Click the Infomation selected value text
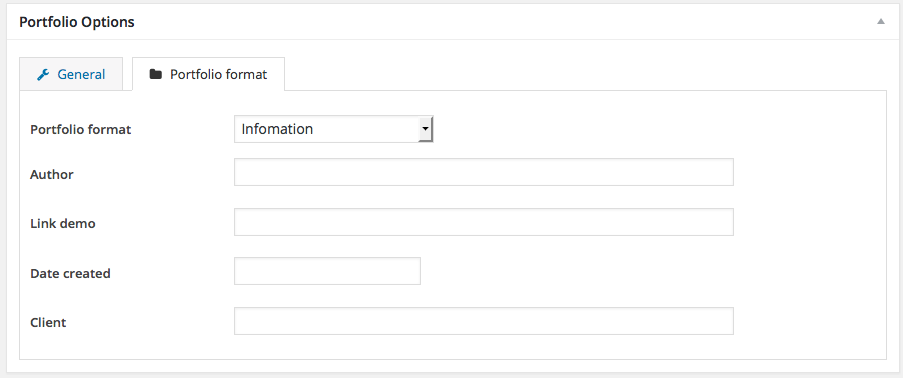 (277, 129)
